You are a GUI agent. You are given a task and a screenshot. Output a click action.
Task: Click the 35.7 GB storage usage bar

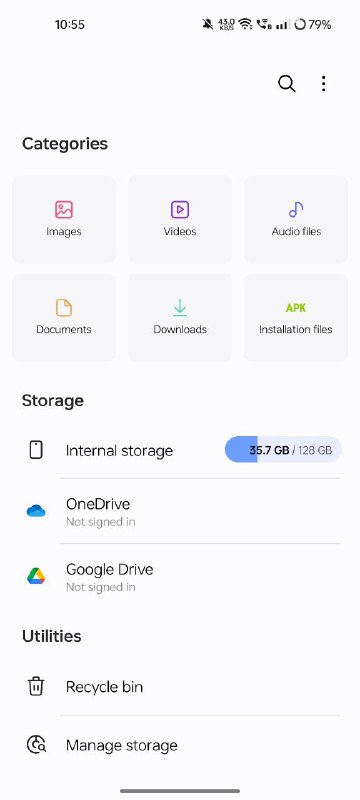[x=283, y=449]
